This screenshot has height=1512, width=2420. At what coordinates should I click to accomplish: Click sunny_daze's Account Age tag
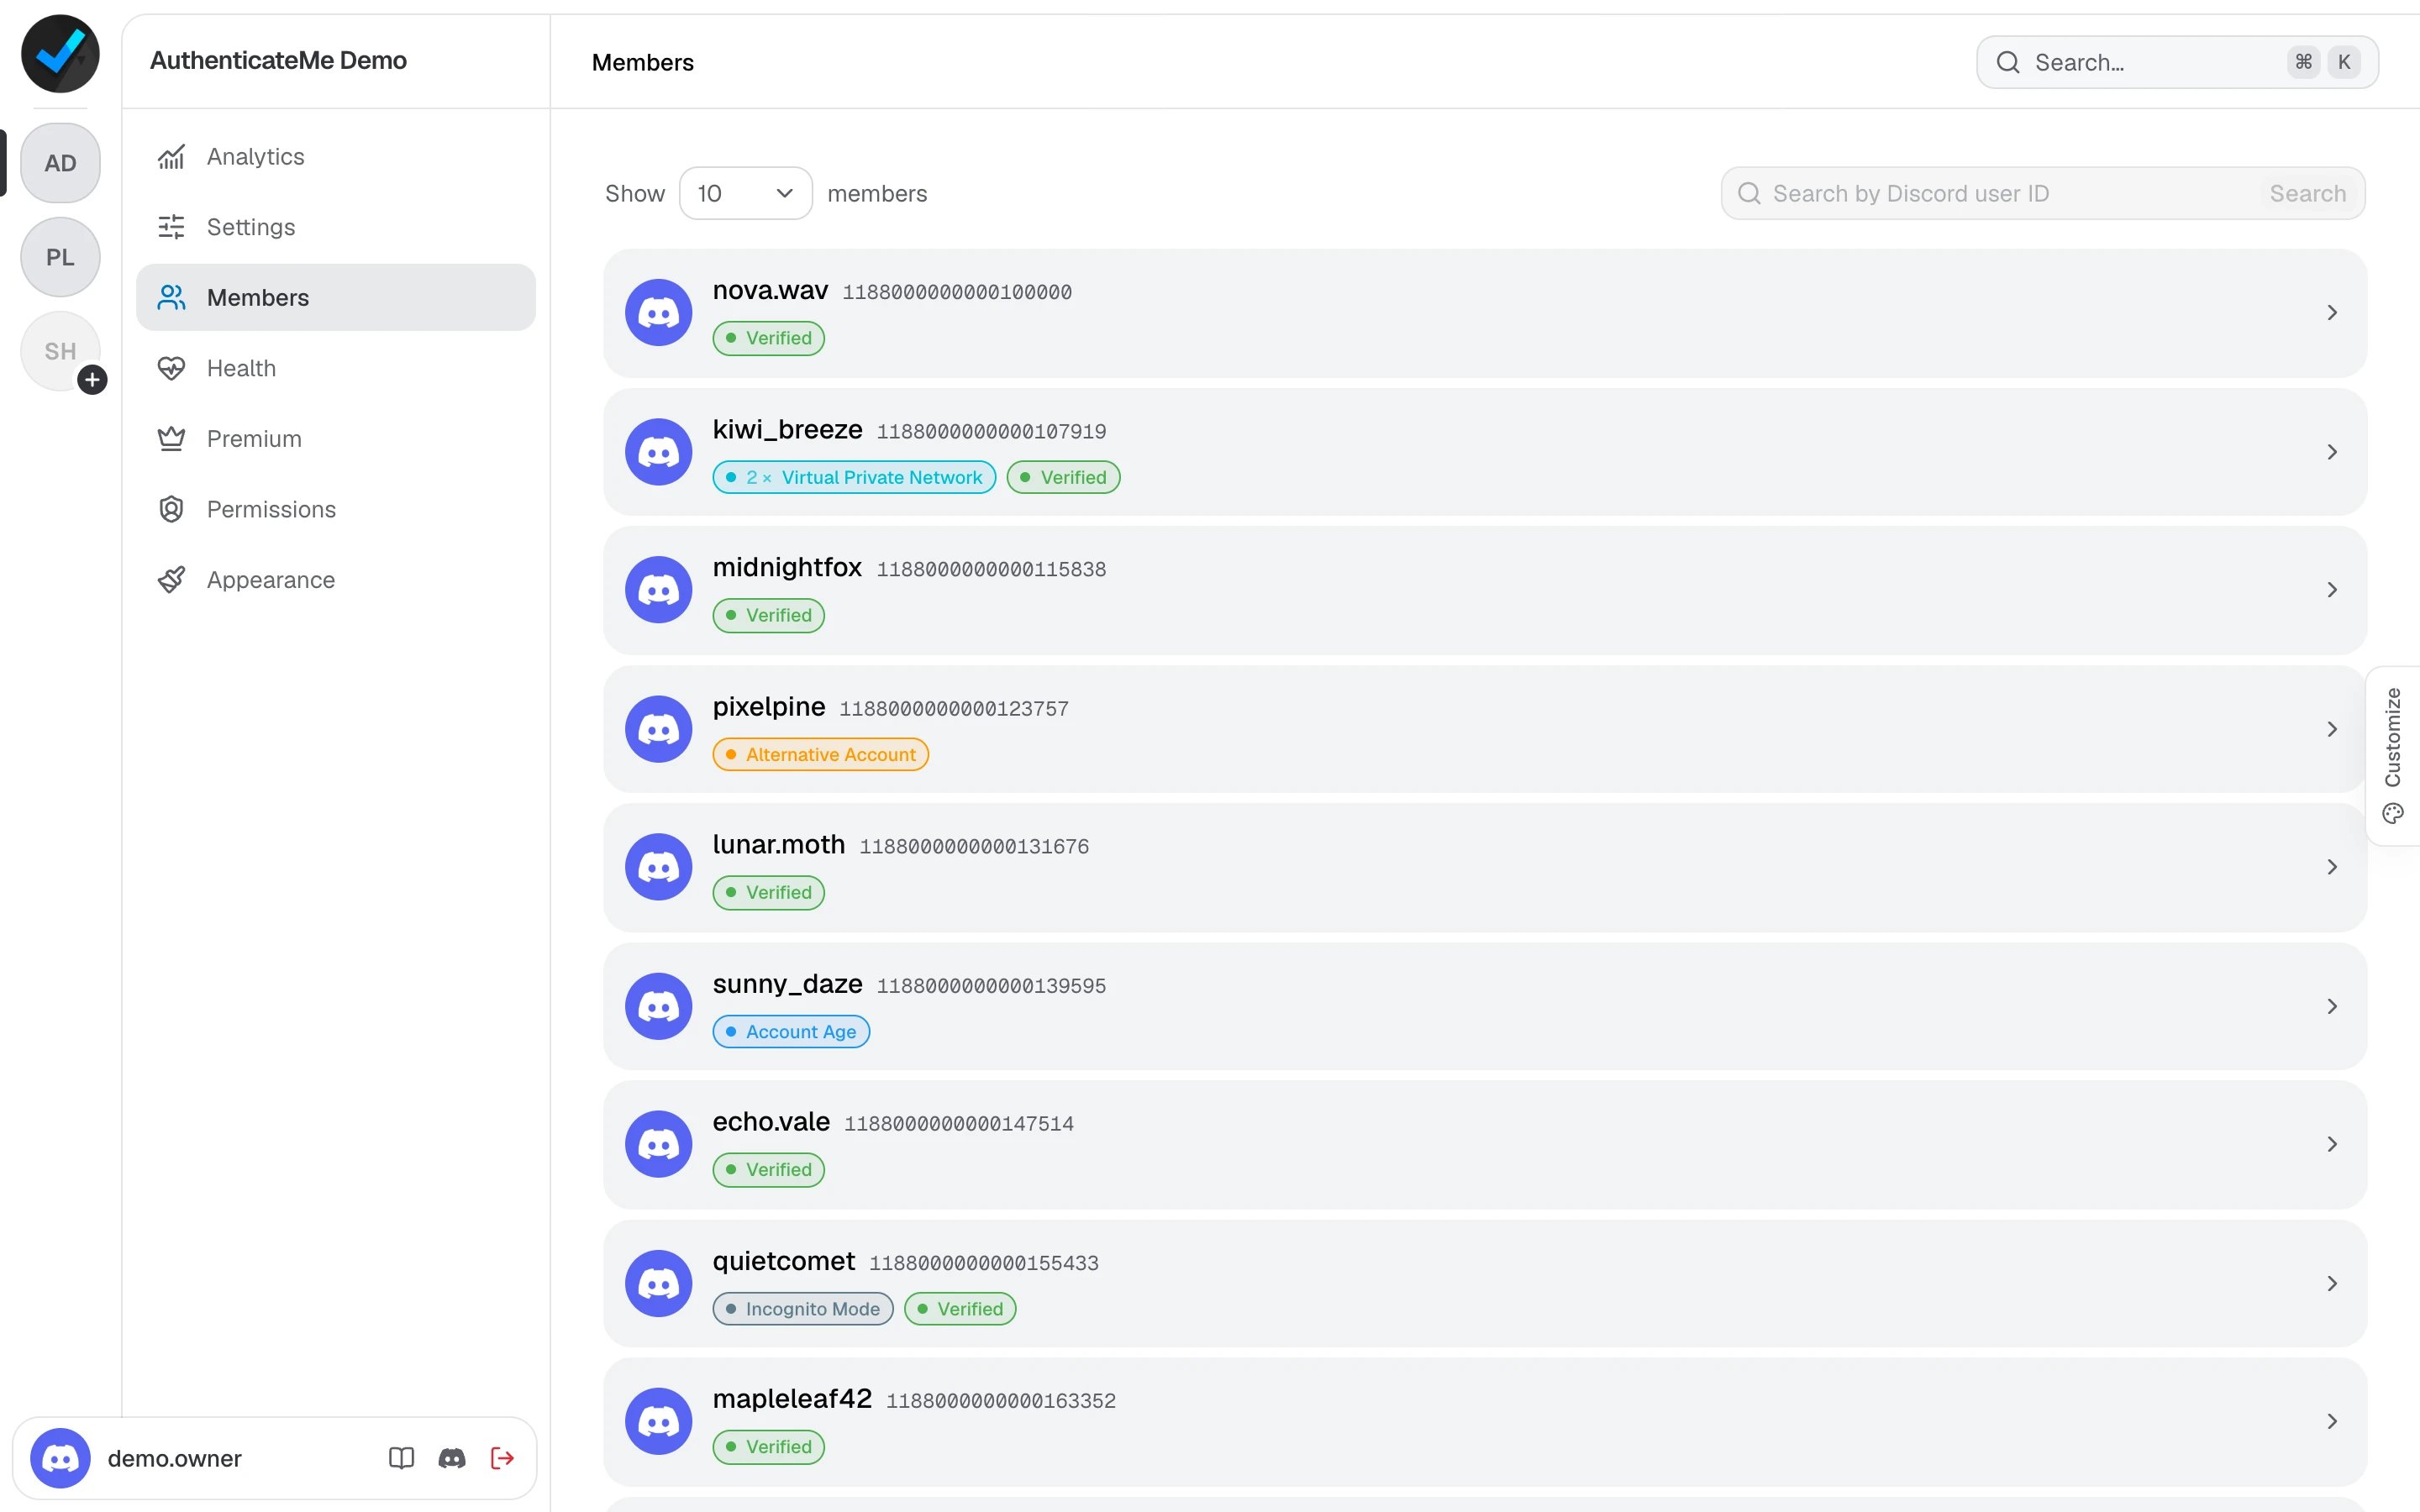click(x=791, y=1031)
